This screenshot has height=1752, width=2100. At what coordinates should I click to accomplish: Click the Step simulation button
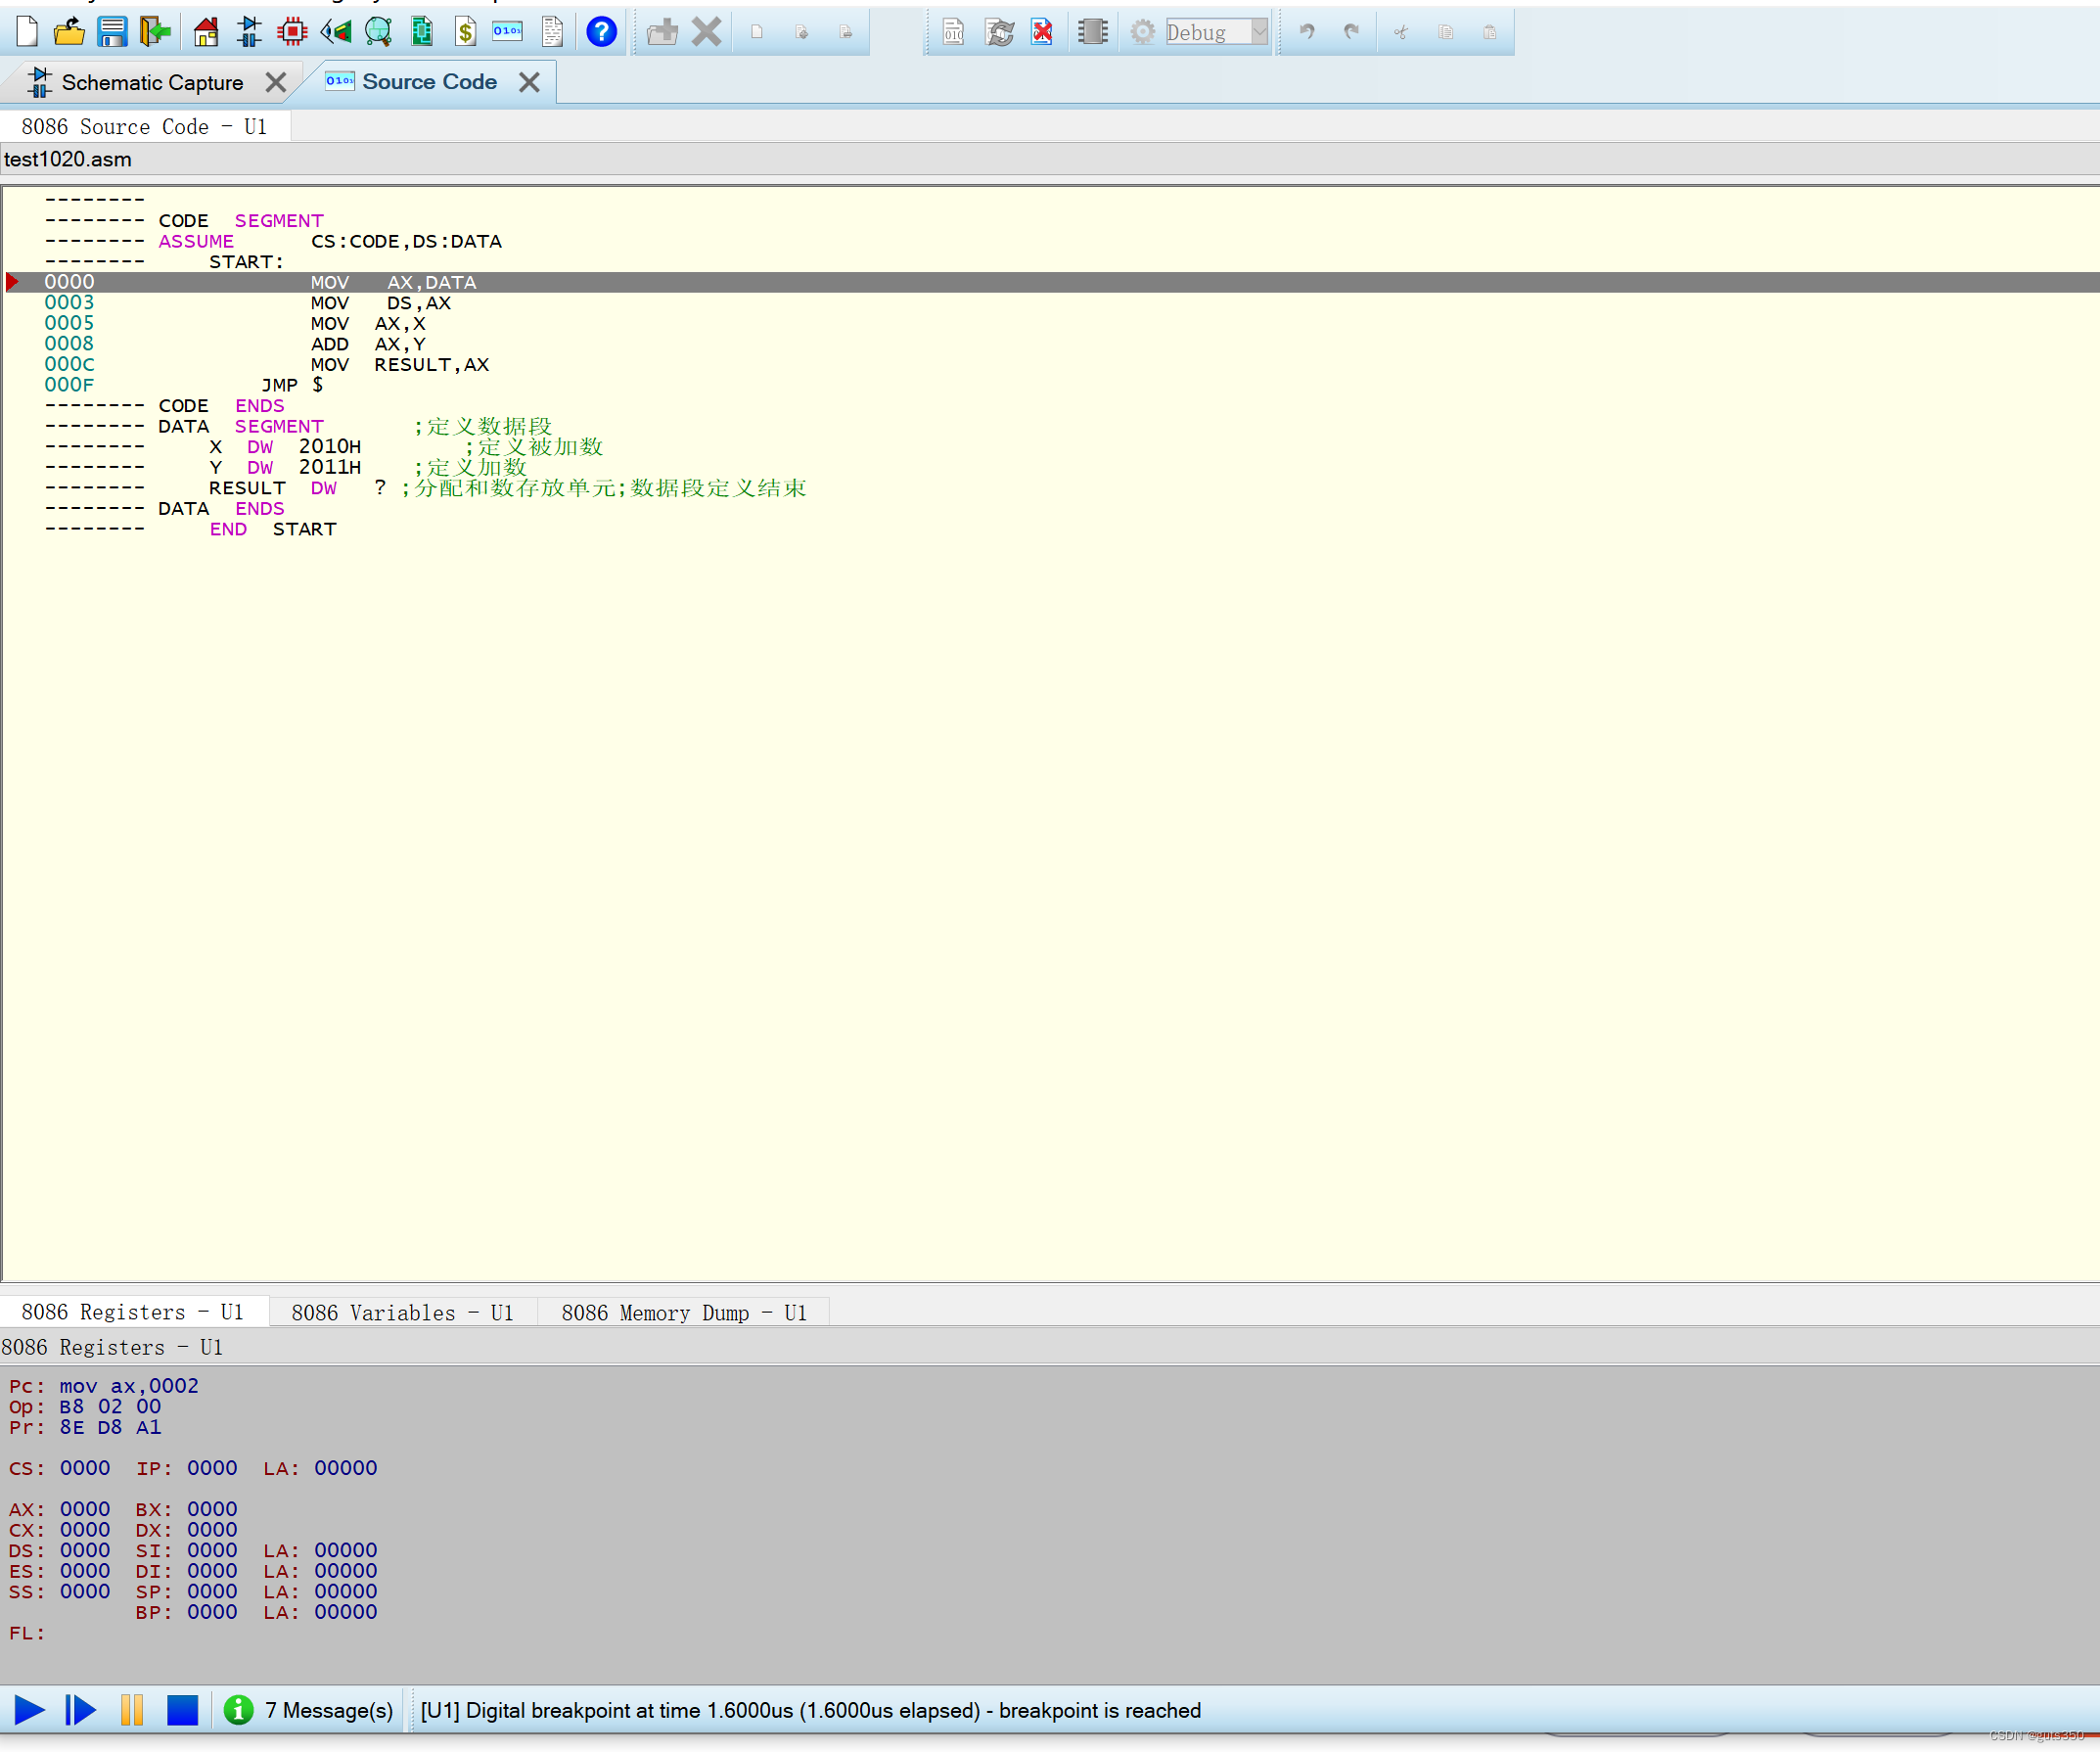coord(80,1710)
